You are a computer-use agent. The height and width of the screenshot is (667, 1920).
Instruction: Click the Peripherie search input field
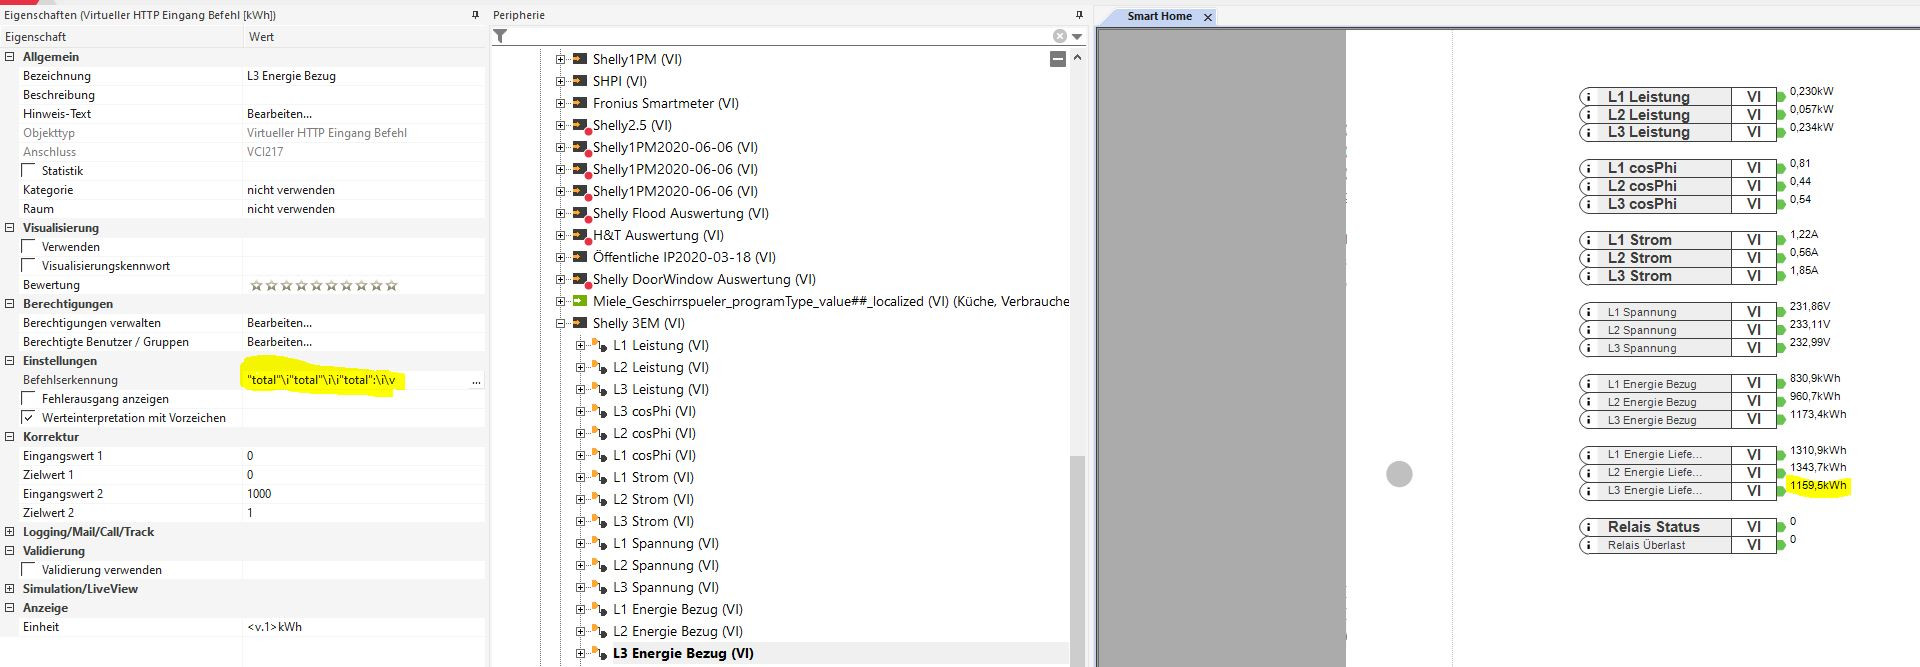click(780, 36)
